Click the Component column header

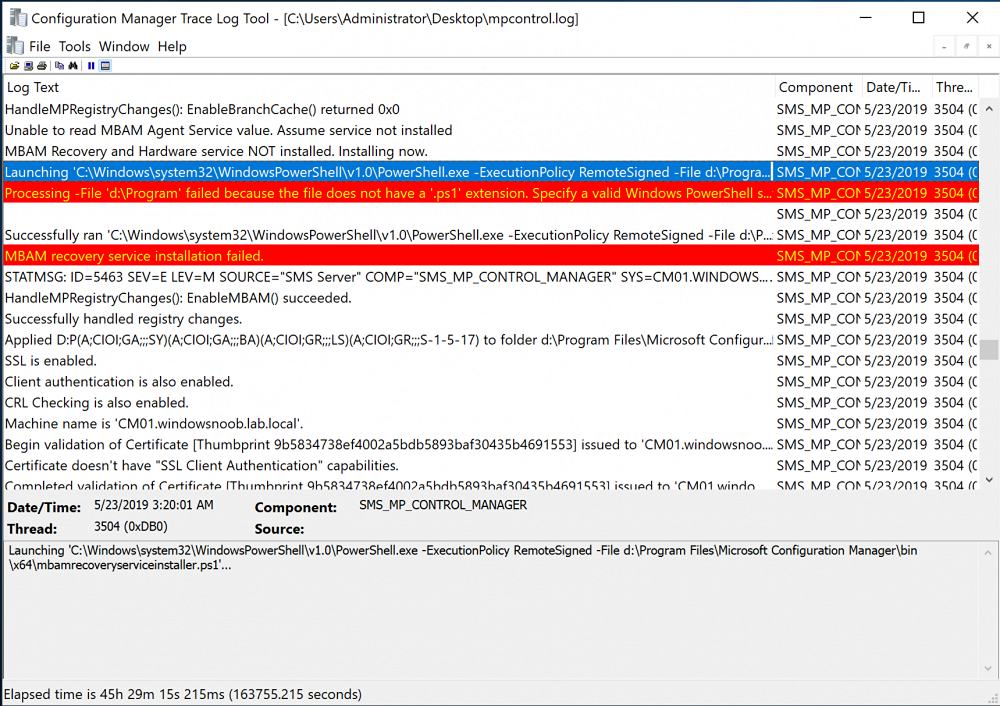point(818,87)
